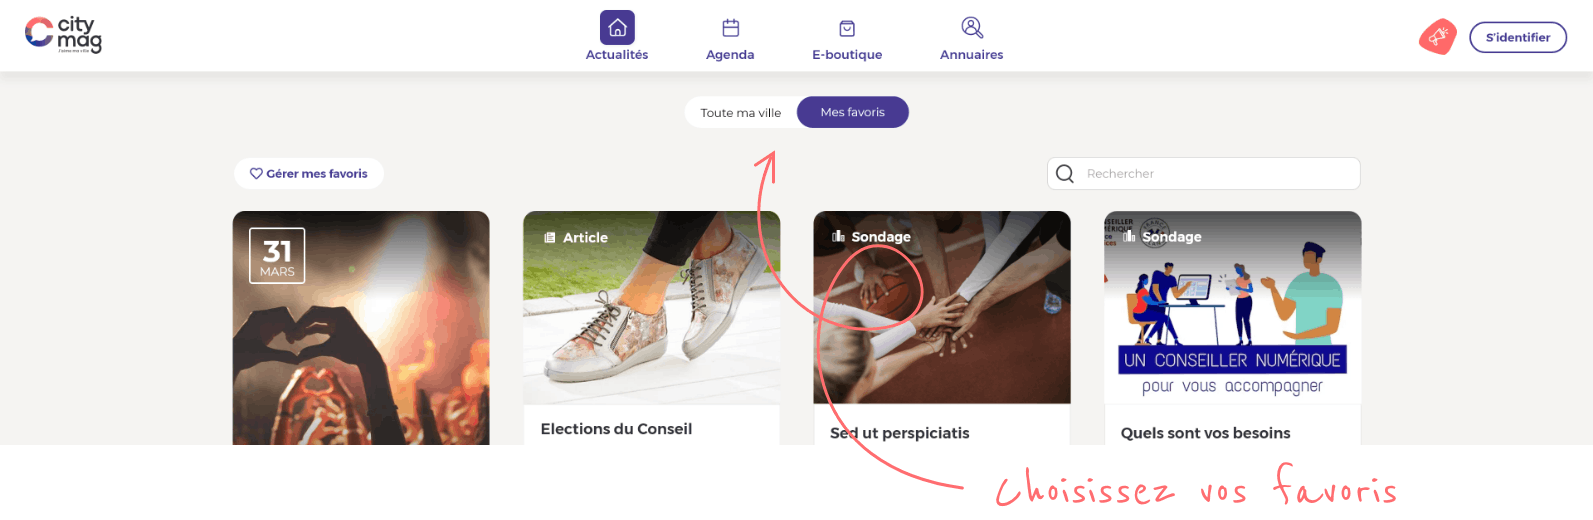The height and width of the screenshot is (520, 1593).
Task: Open the Elections du Conseil article title
Action: (616, 429)
